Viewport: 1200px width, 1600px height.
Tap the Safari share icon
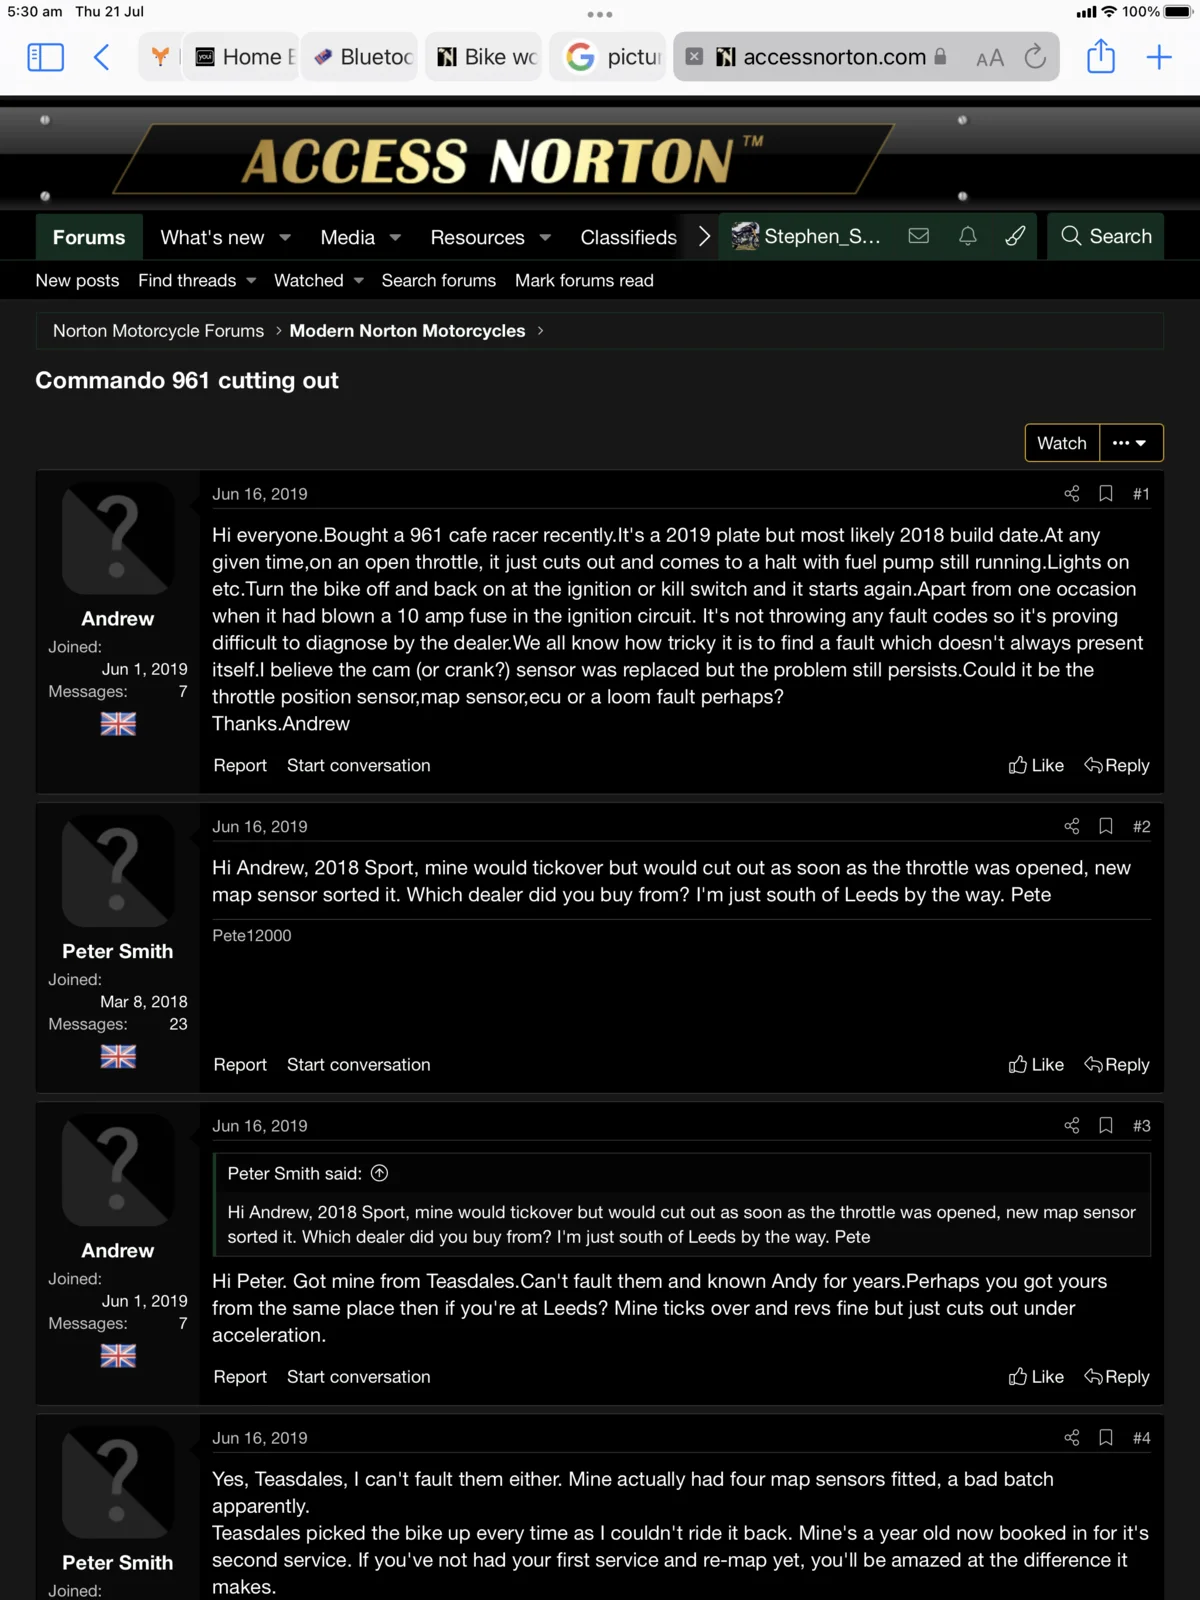coord(1100,56)
